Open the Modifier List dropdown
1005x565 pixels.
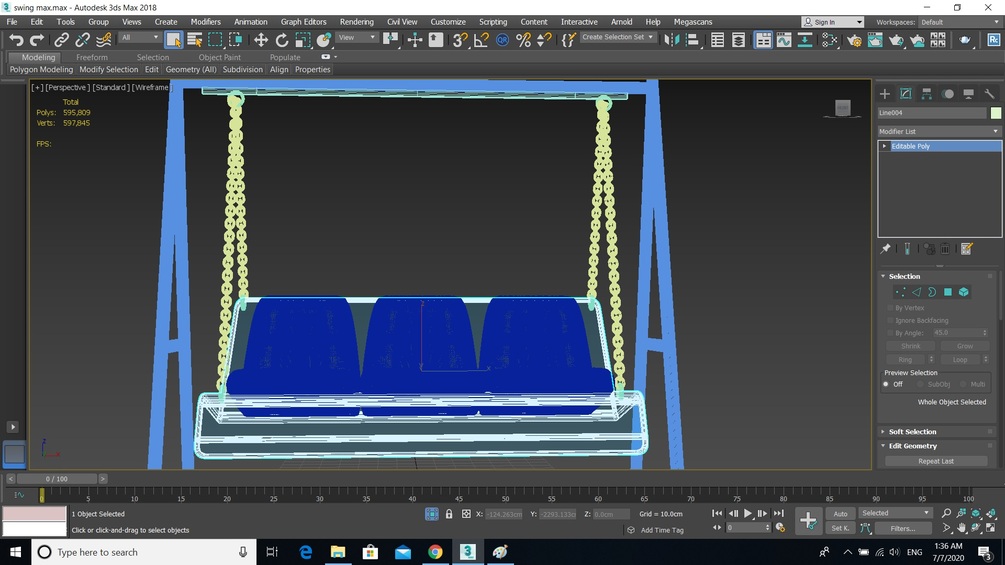pyautogui.click(x=939, y=131)
